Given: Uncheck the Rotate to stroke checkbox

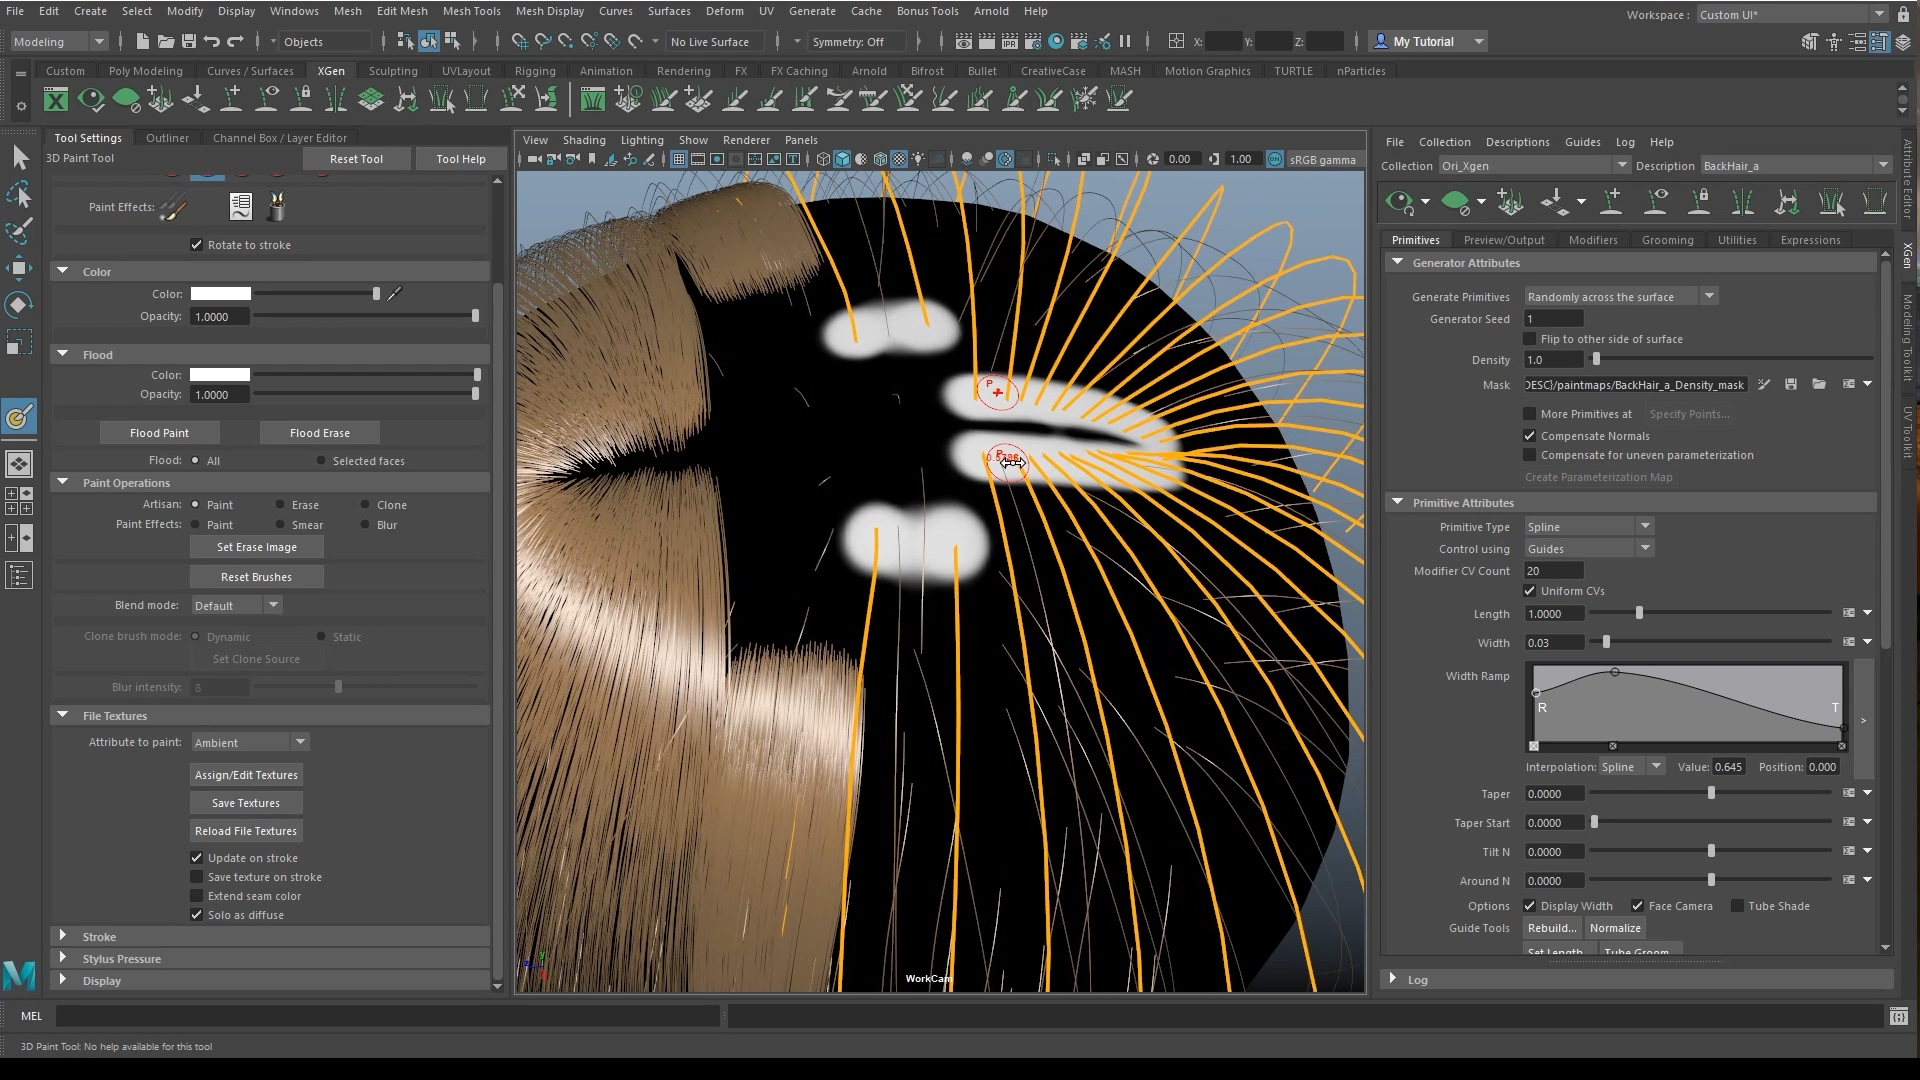Looking at the screenshot, I should click(197, 245).
